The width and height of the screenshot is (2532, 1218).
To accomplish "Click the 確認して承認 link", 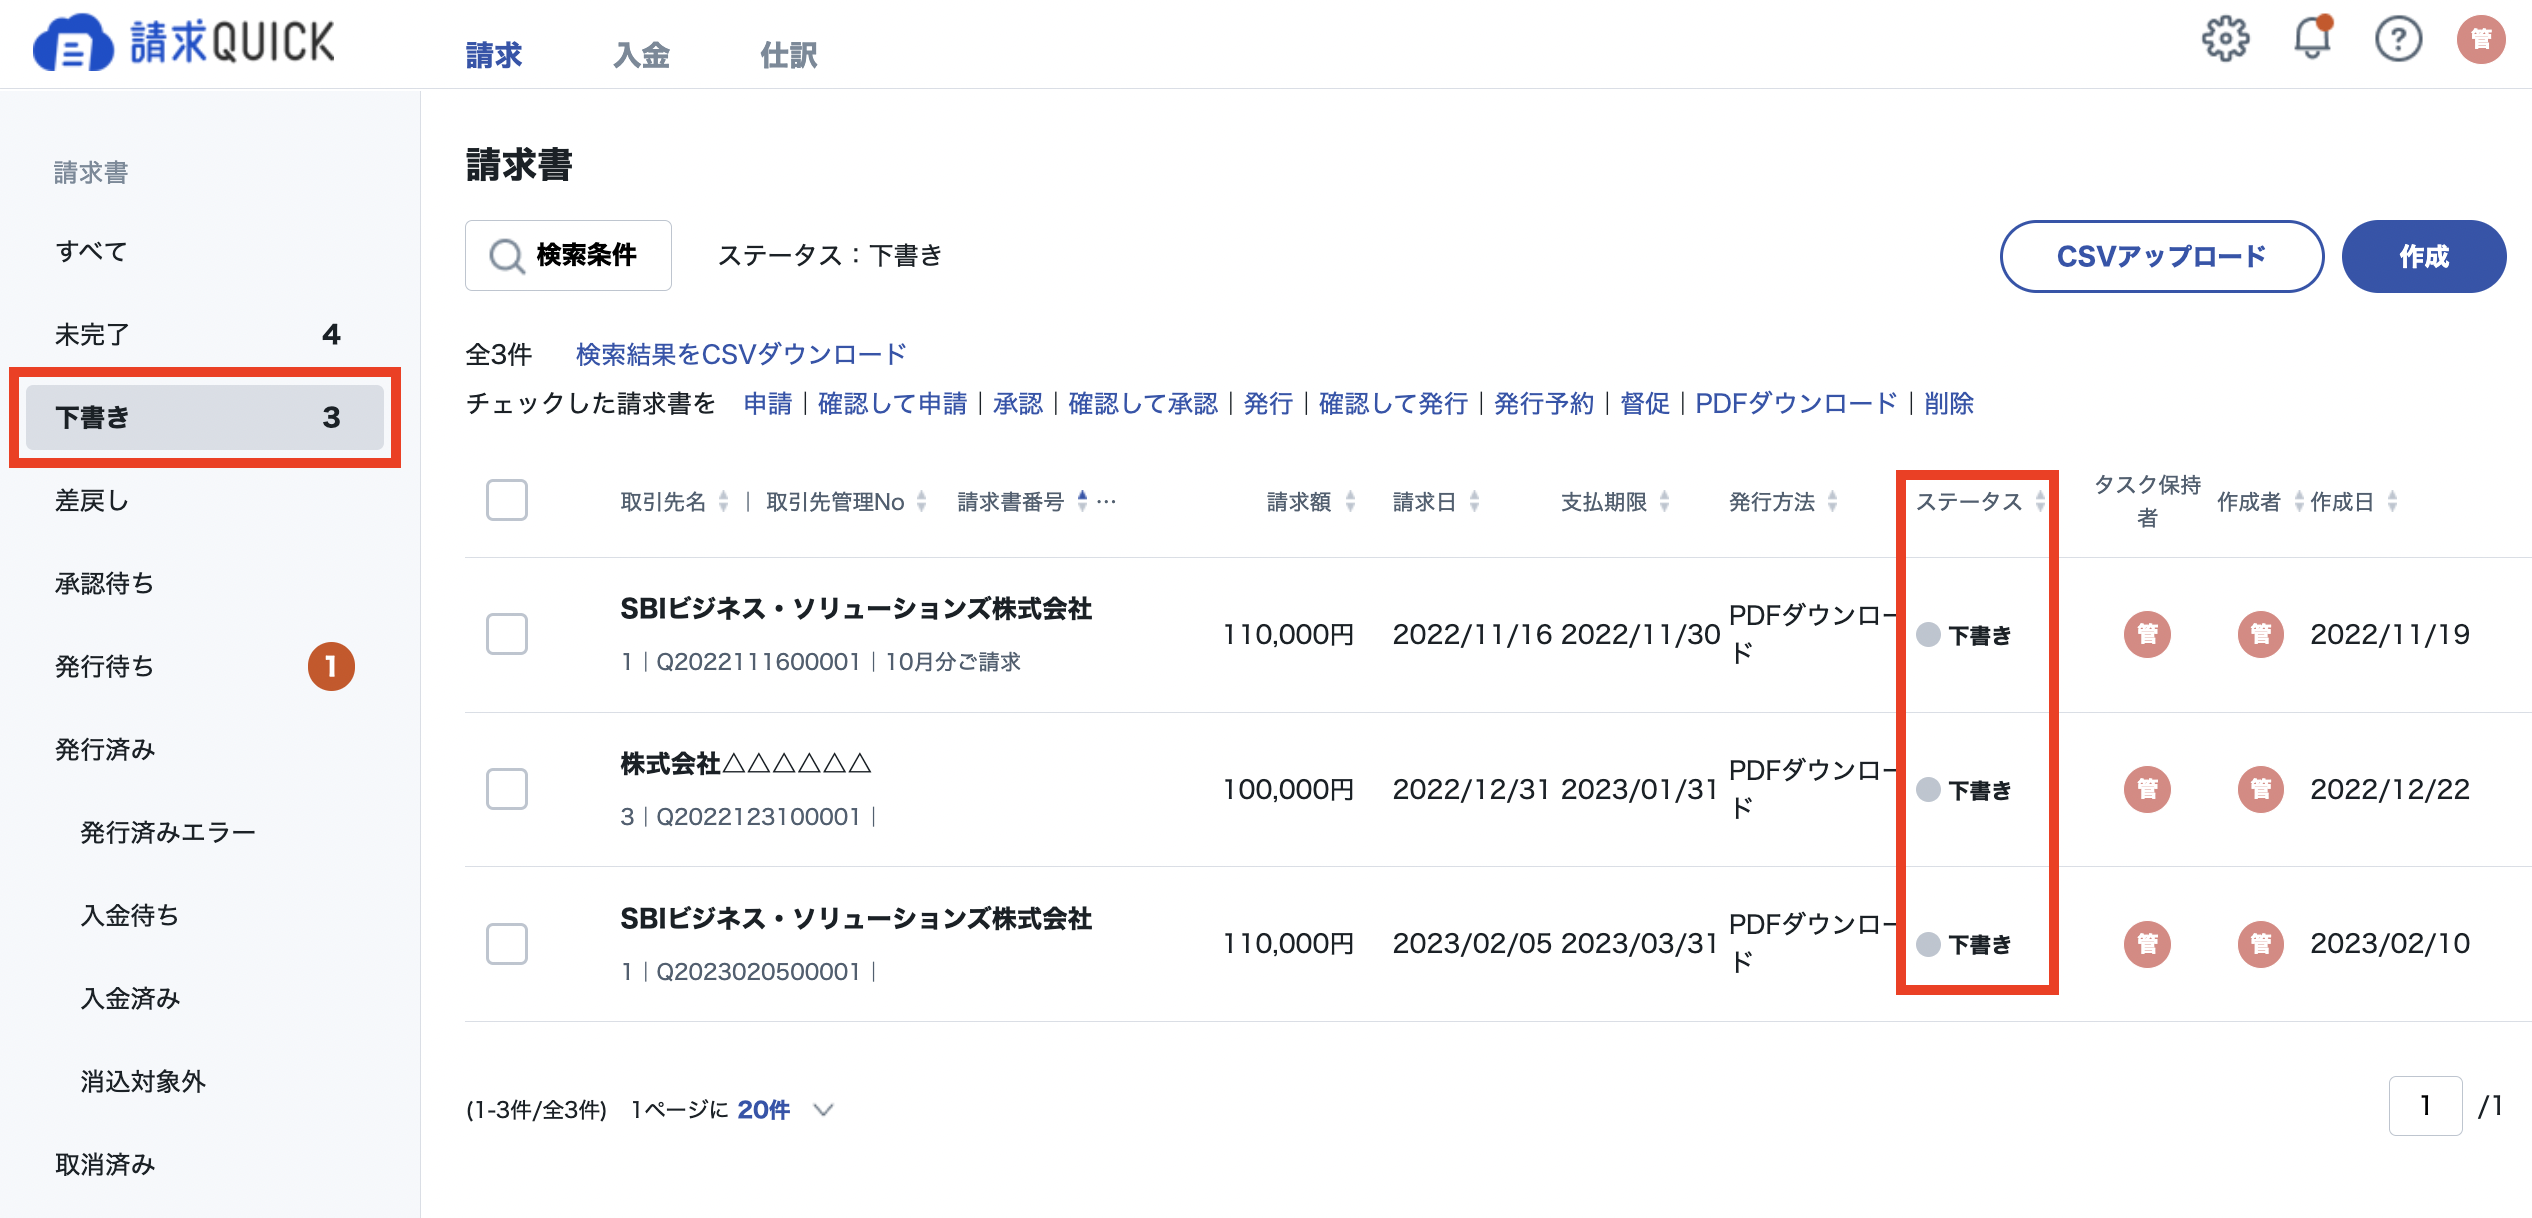I will pyautogui.click(x=1143, y=403).
